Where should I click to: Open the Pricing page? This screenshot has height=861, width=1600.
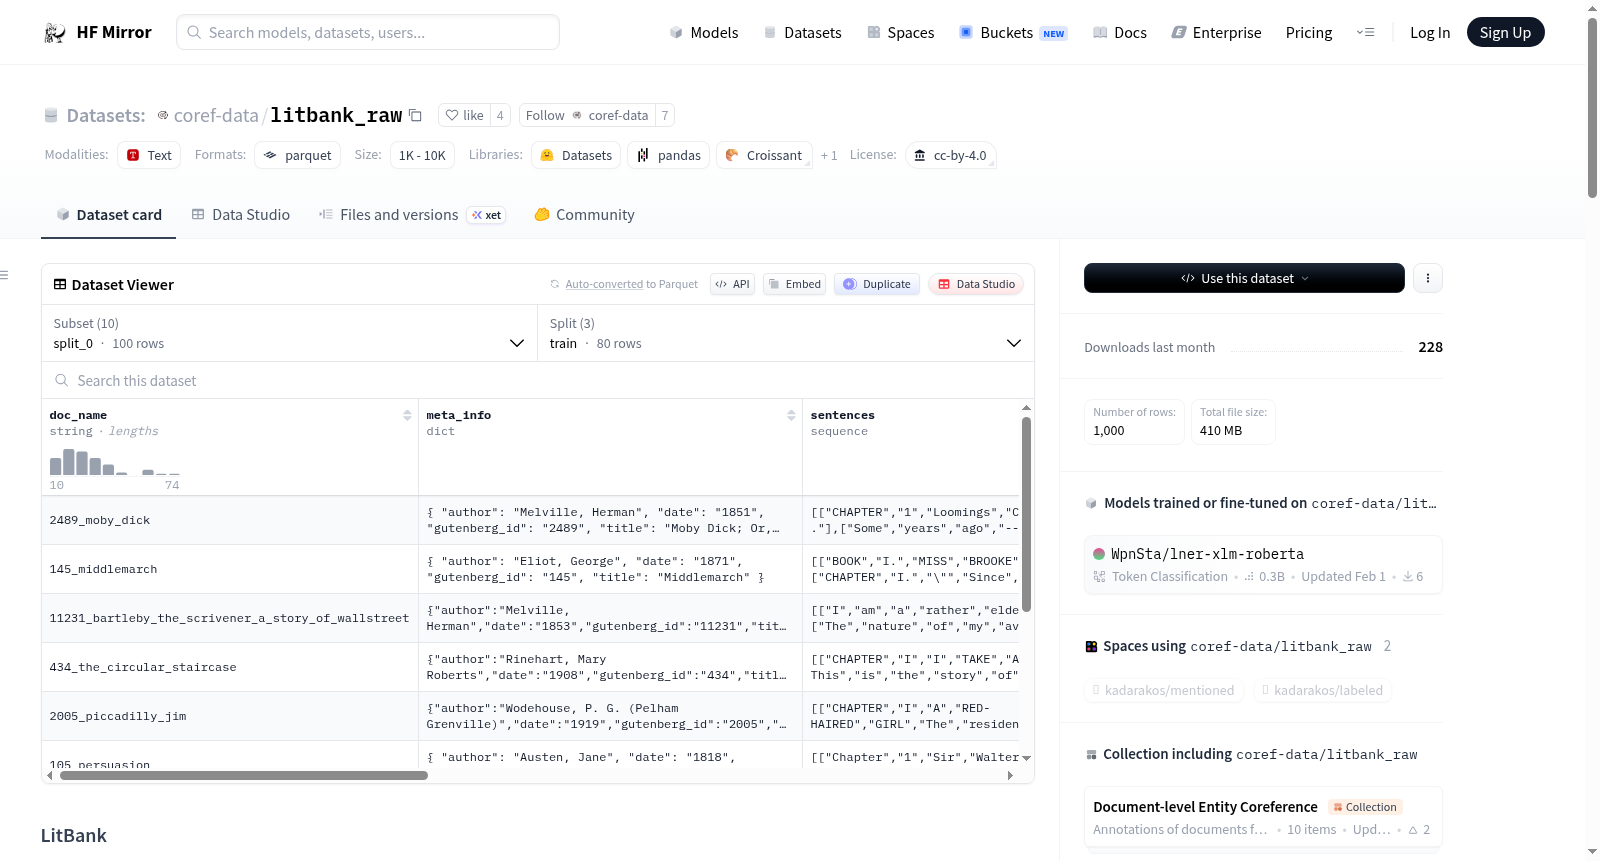(1309, 33)
